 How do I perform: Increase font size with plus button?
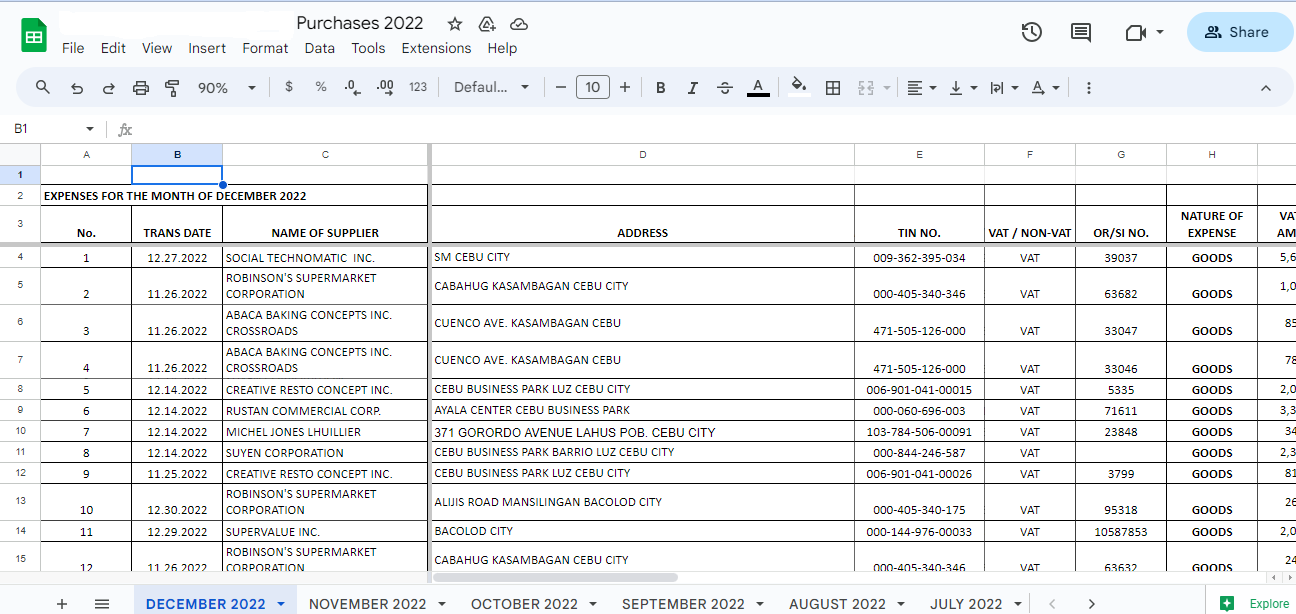point(625,87)
